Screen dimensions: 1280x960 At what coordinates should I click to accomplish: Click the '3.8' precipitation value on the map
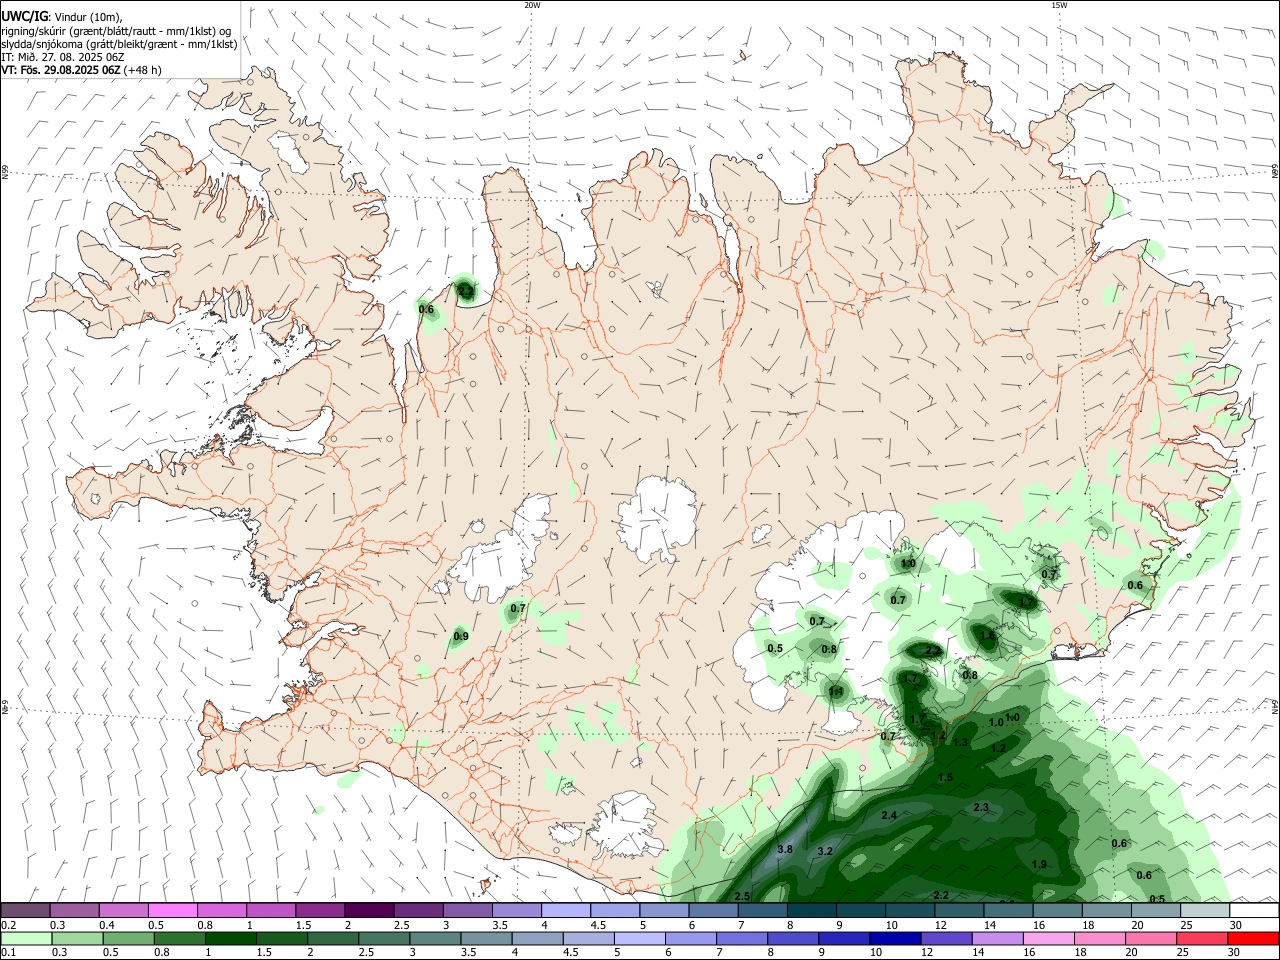785,849
